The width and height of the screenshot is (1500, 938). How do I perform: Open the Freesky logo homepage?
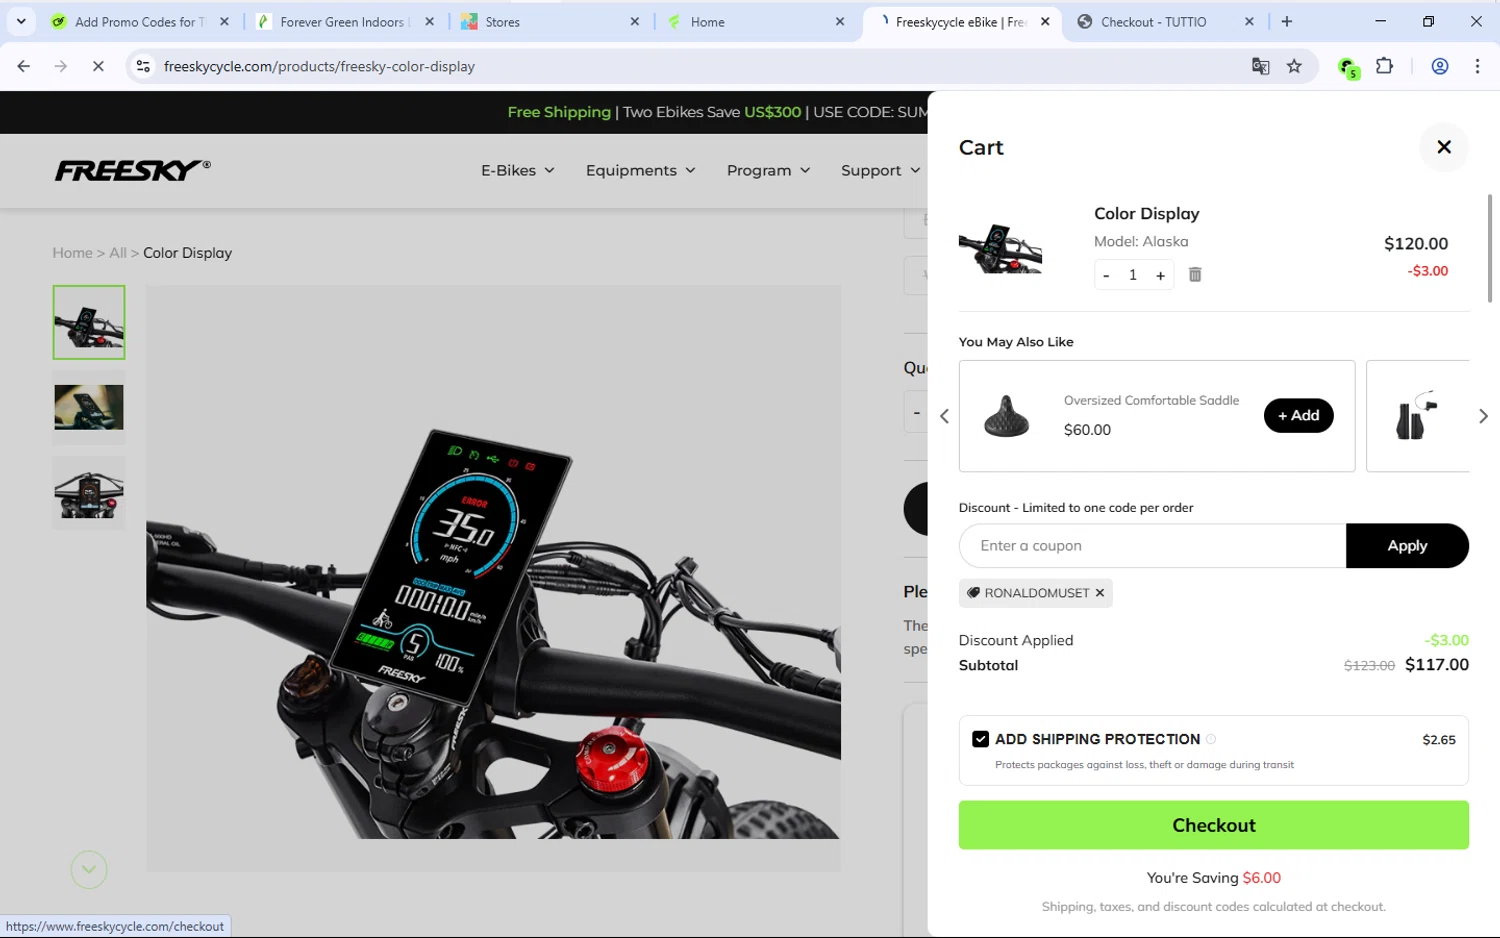coord(132,170)
